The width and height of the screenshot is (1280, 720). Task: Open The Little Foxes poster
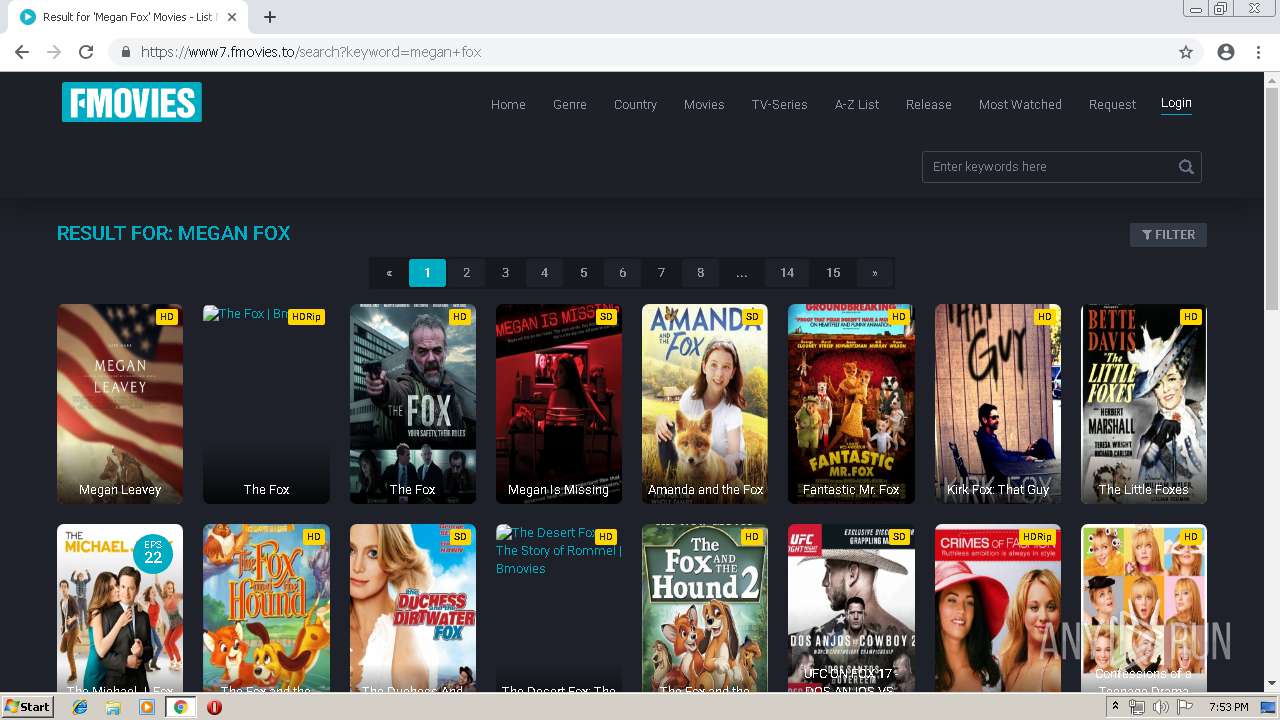tap(1144, 404)
